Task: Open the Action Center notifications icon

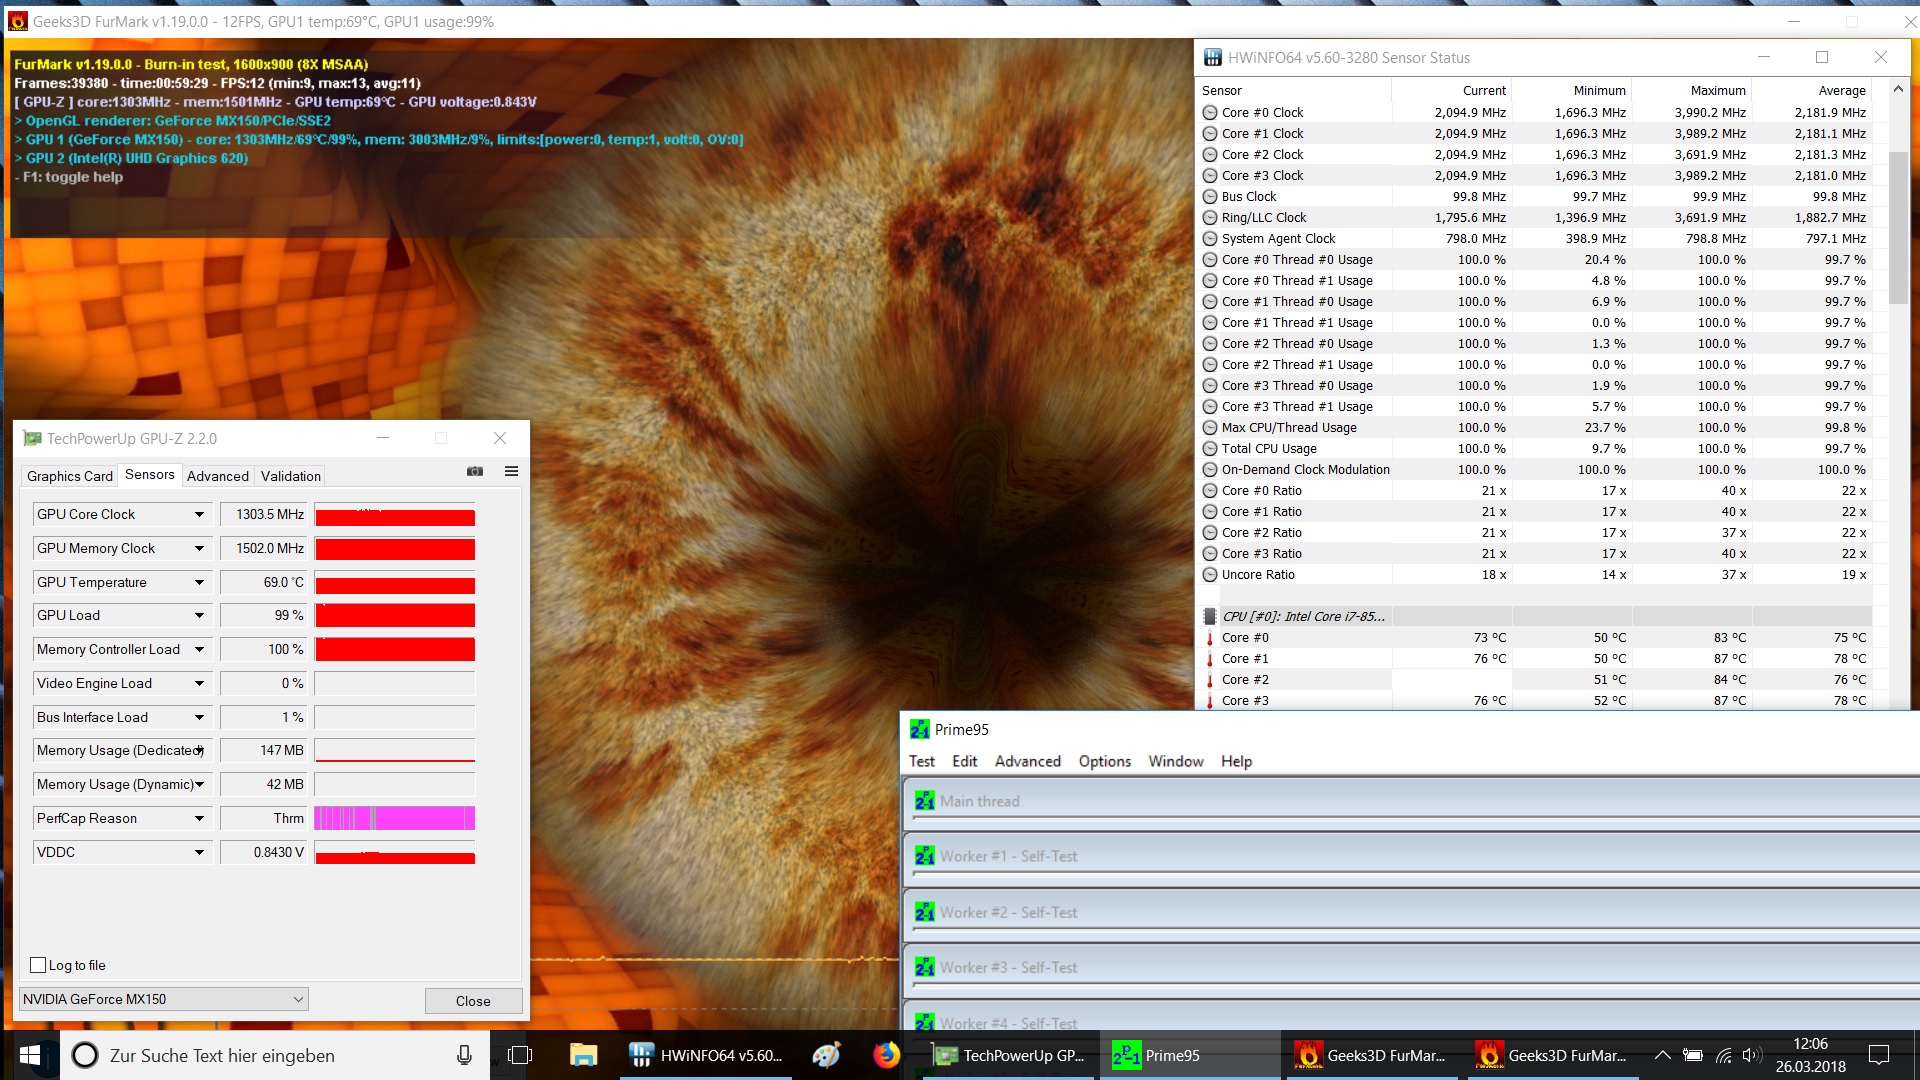Action: coord(1879,1055)
